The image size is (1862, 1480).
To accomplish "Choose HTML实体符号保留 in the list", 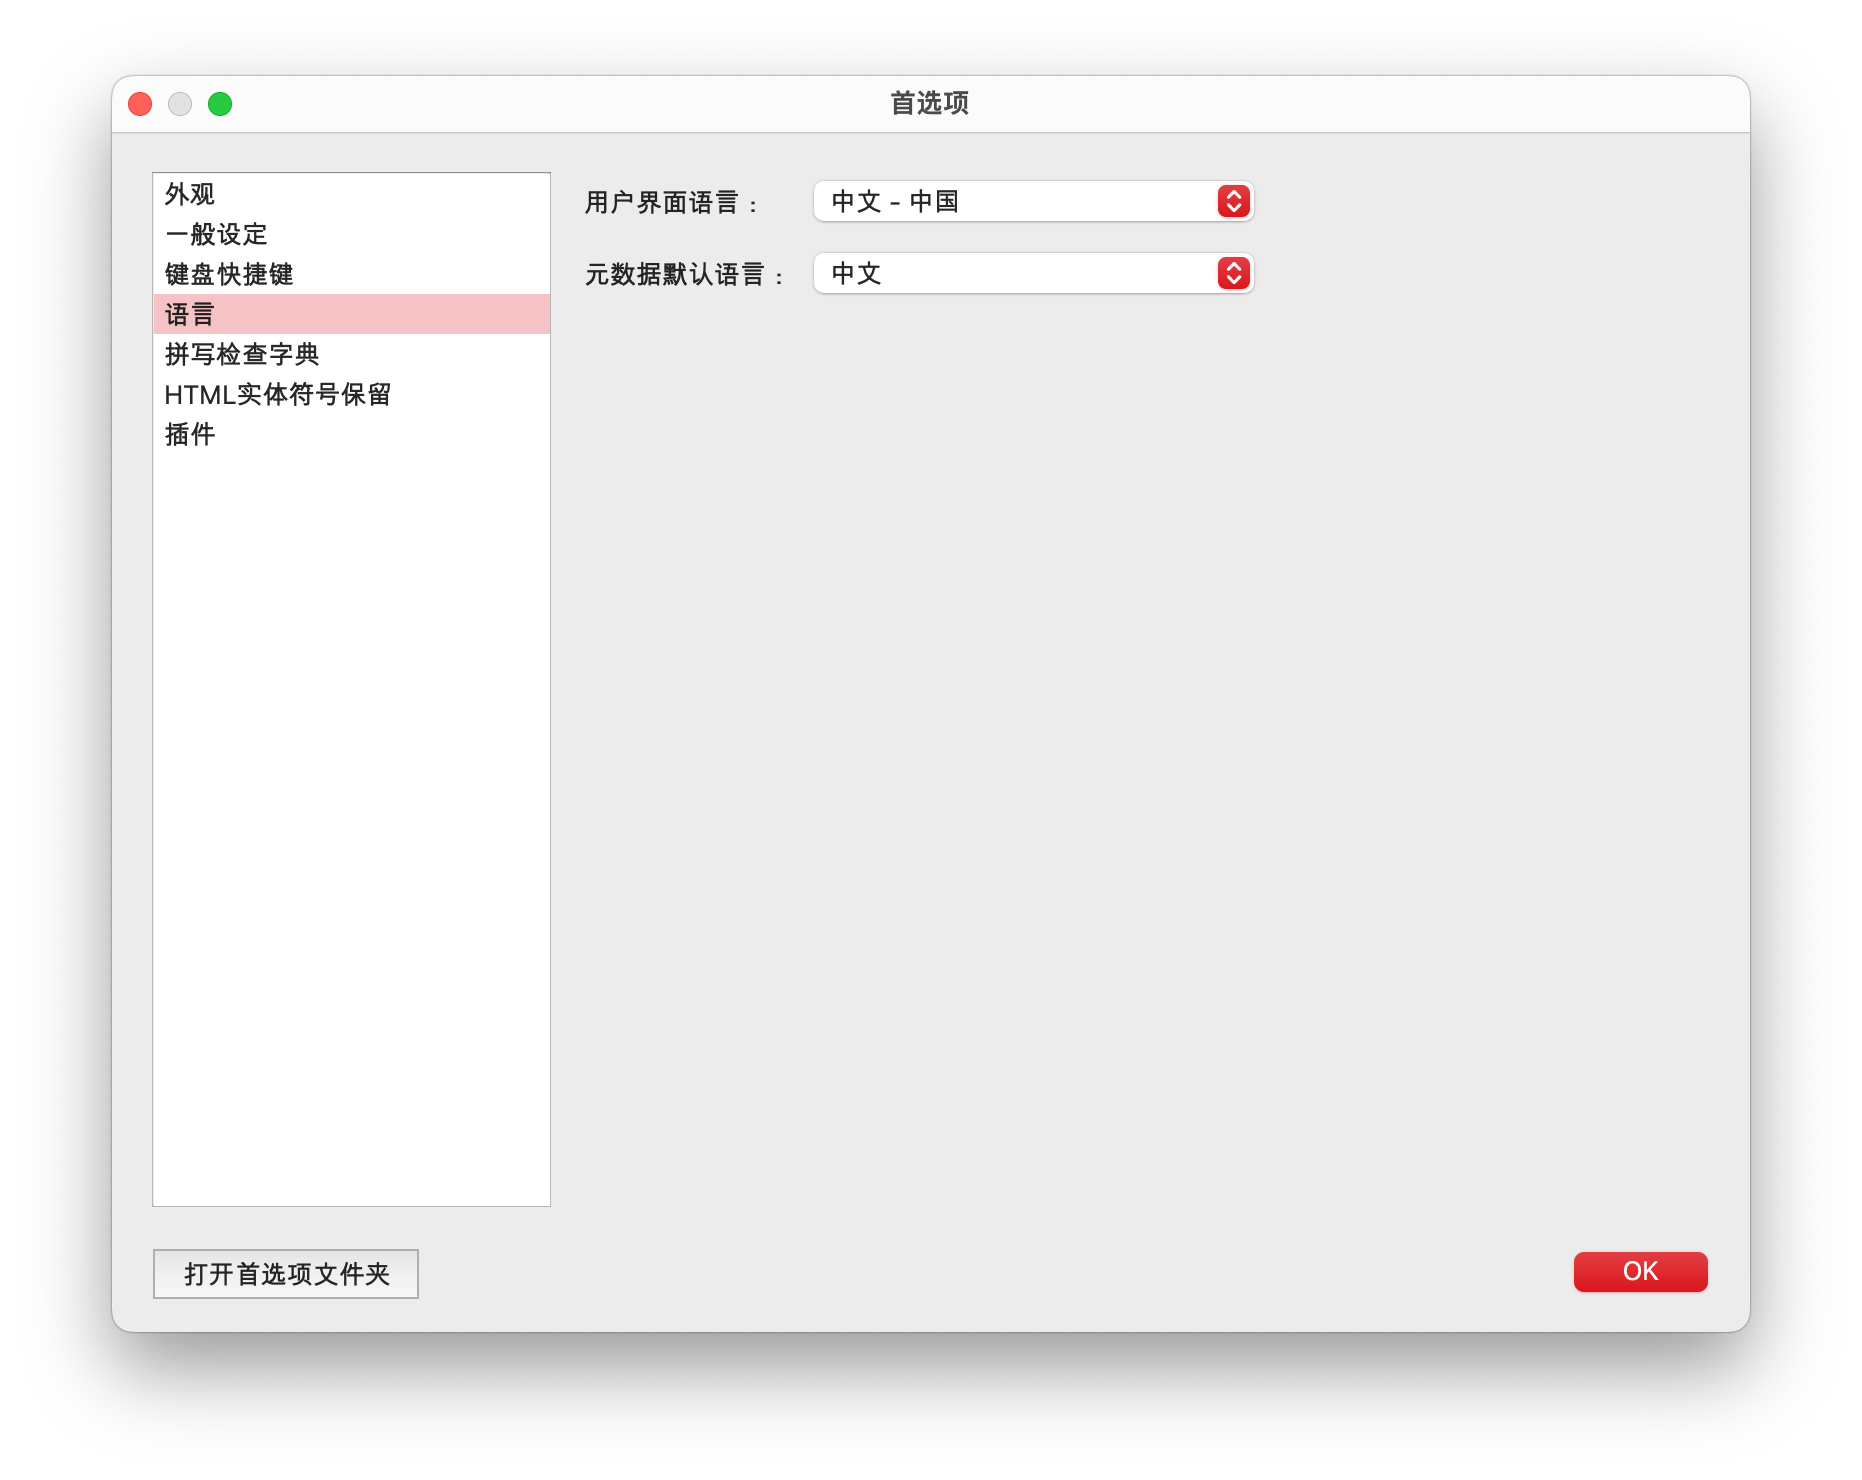I will point(351,394).
